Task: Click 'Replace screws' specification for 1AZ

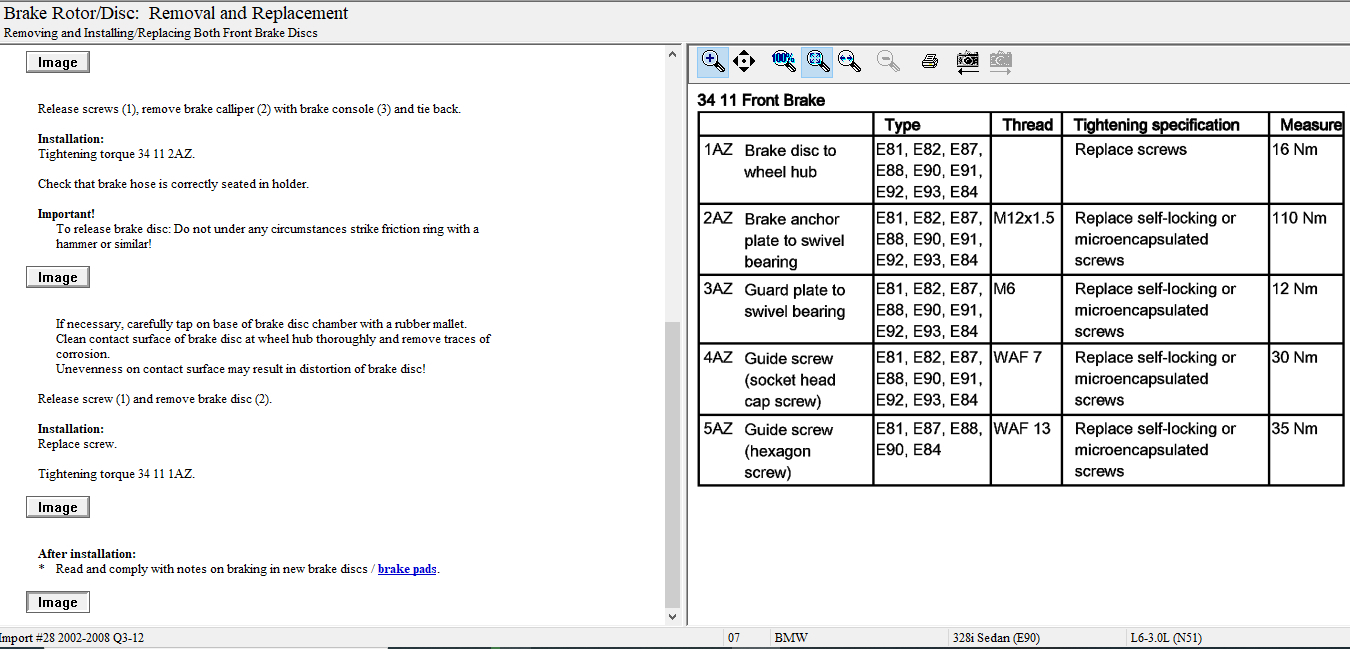Action: 1131,150
